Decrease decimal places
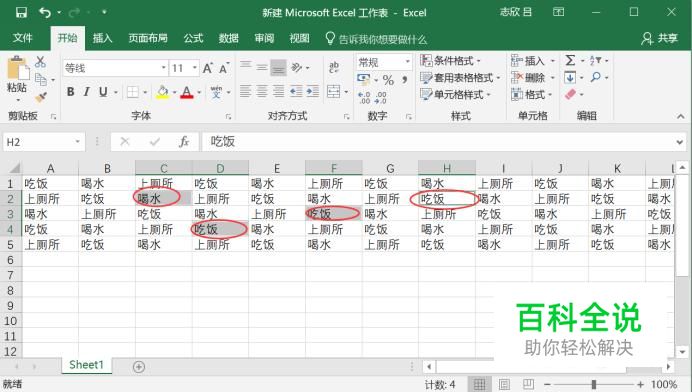The height and width of the screenshot is (392, 692). point(381,97)
